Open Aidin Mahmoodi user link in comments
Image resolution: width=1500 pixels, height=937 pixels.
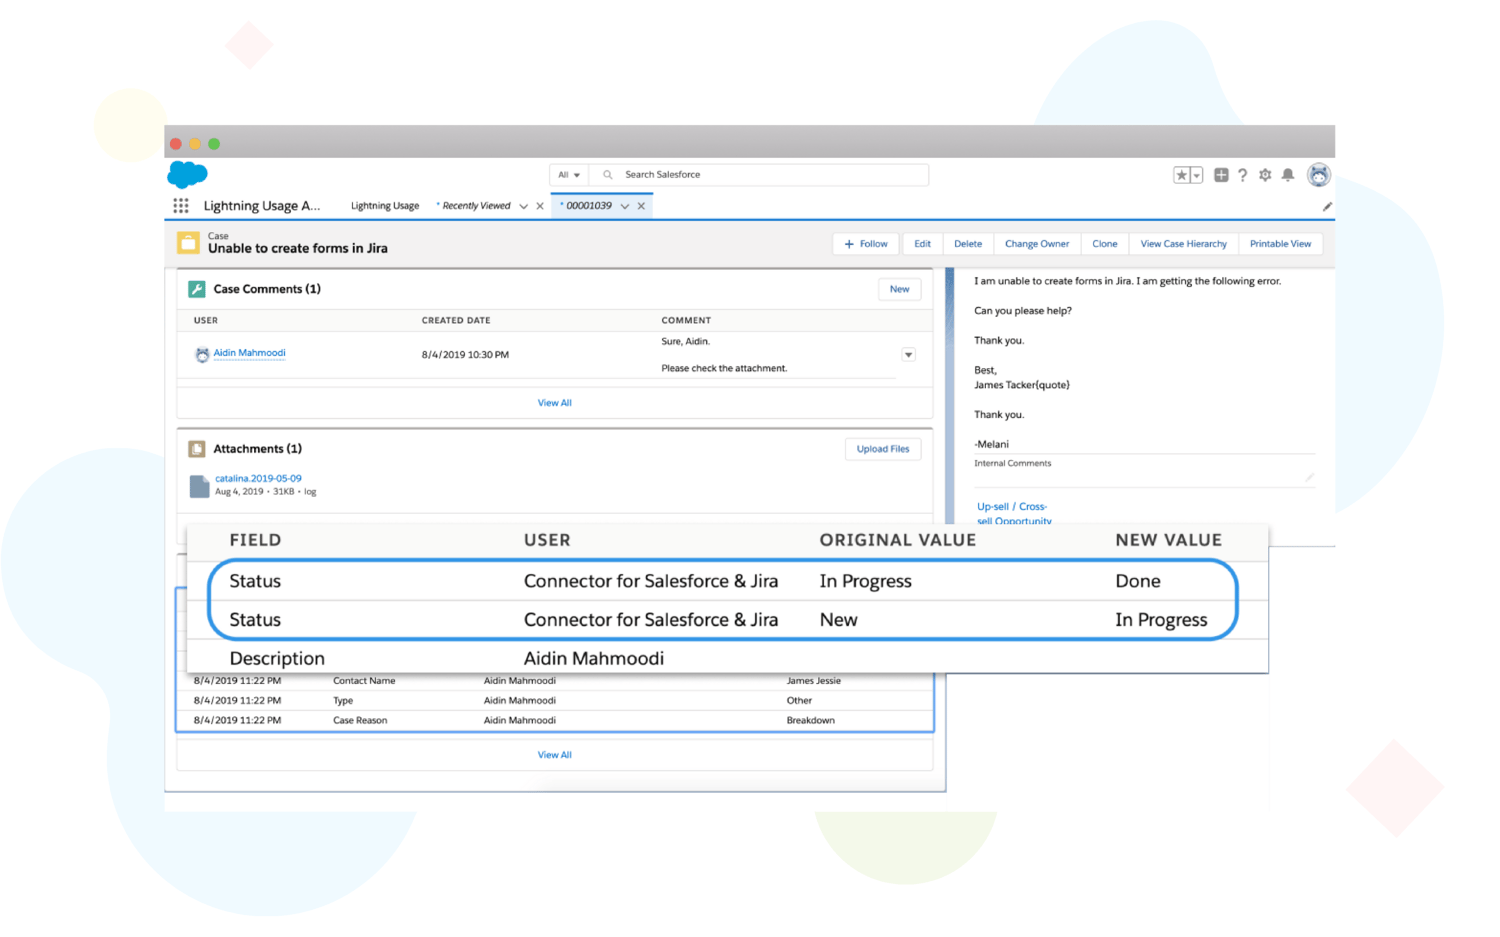(249, 353)
